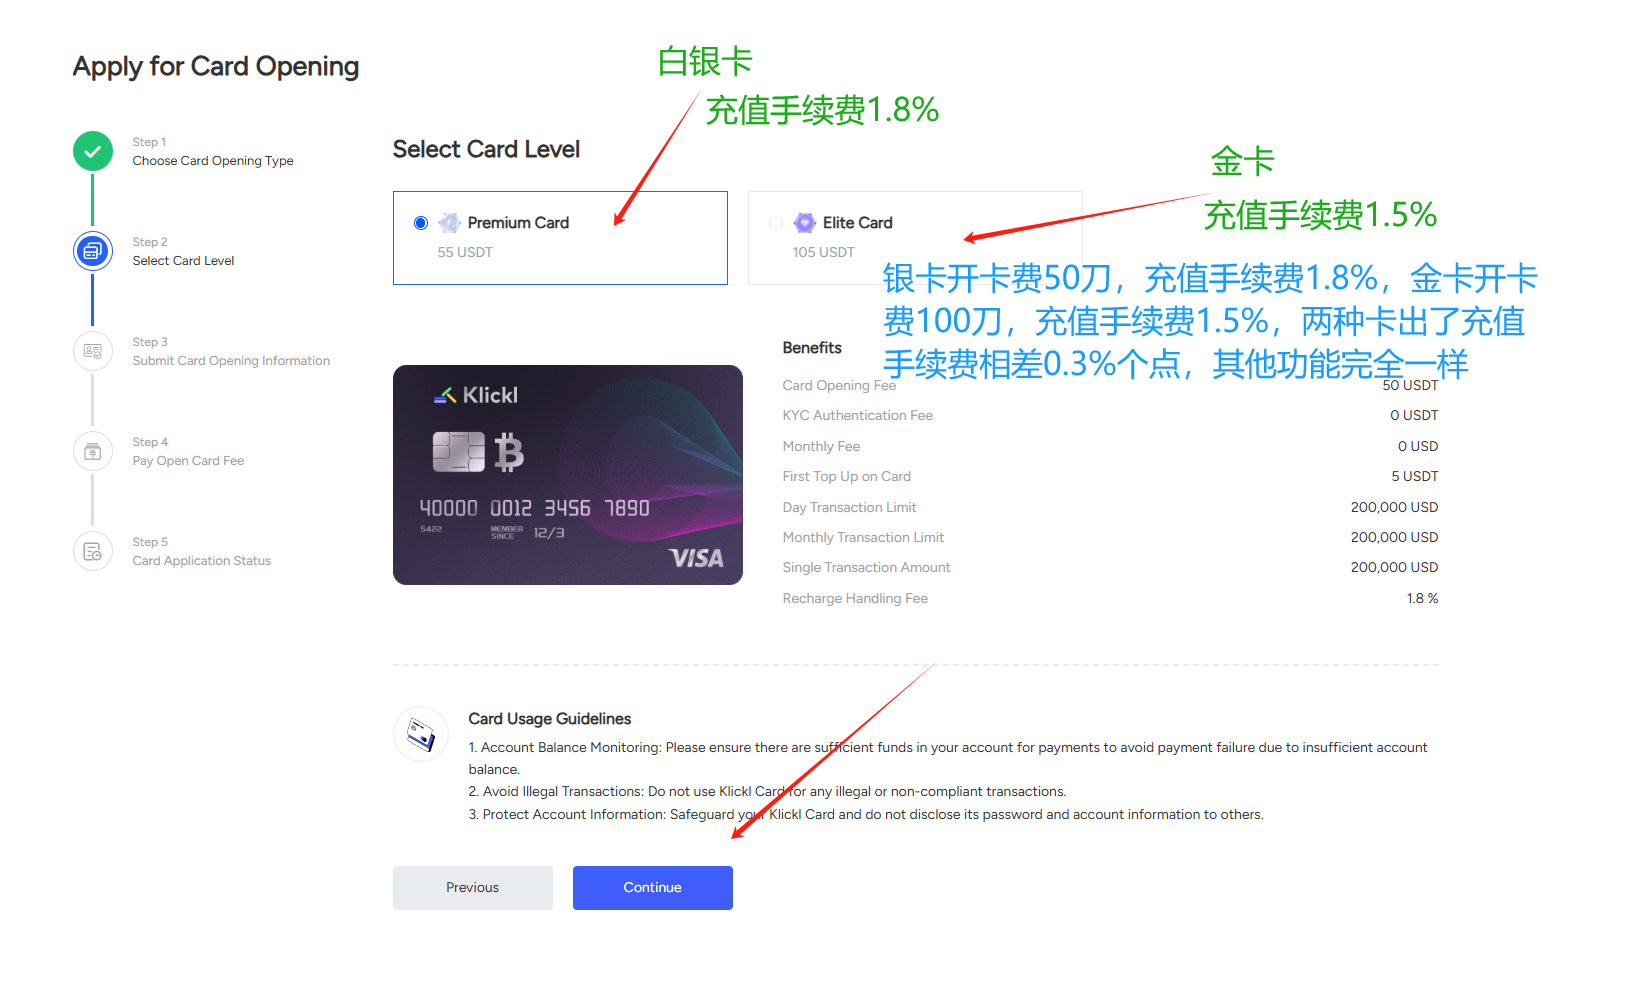
Task: Open the Select Card Level step label
Action: [183, 261]
